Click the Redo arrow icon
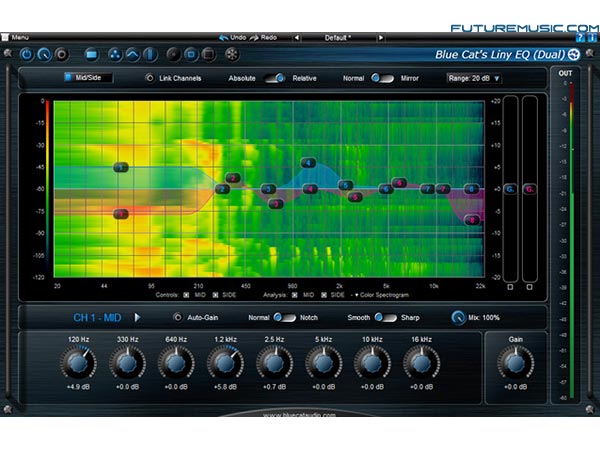The height and width of the screenshot is (450, 600). (254, 38)
